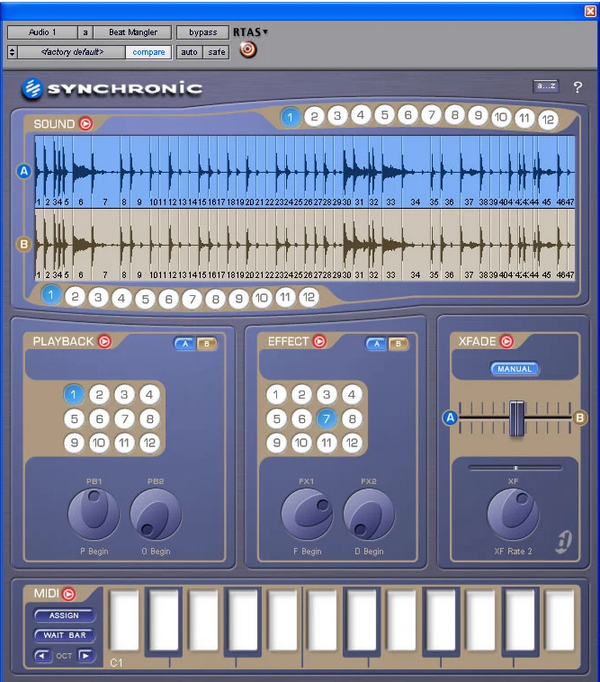Click the XFADE section red arrow icon

(506, 341)
